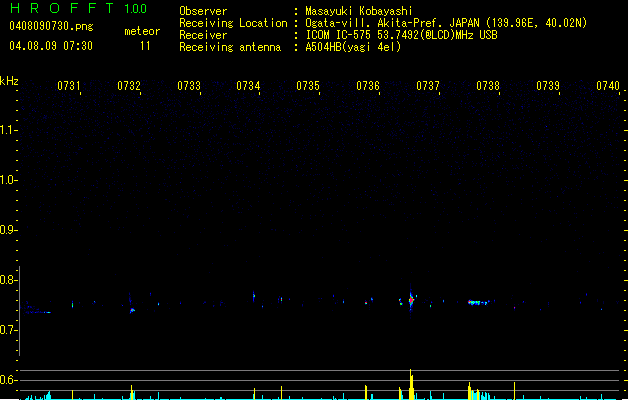Click the Receiving Location label
The height and width of the screenshot is (400, 629).
point(233,23)
